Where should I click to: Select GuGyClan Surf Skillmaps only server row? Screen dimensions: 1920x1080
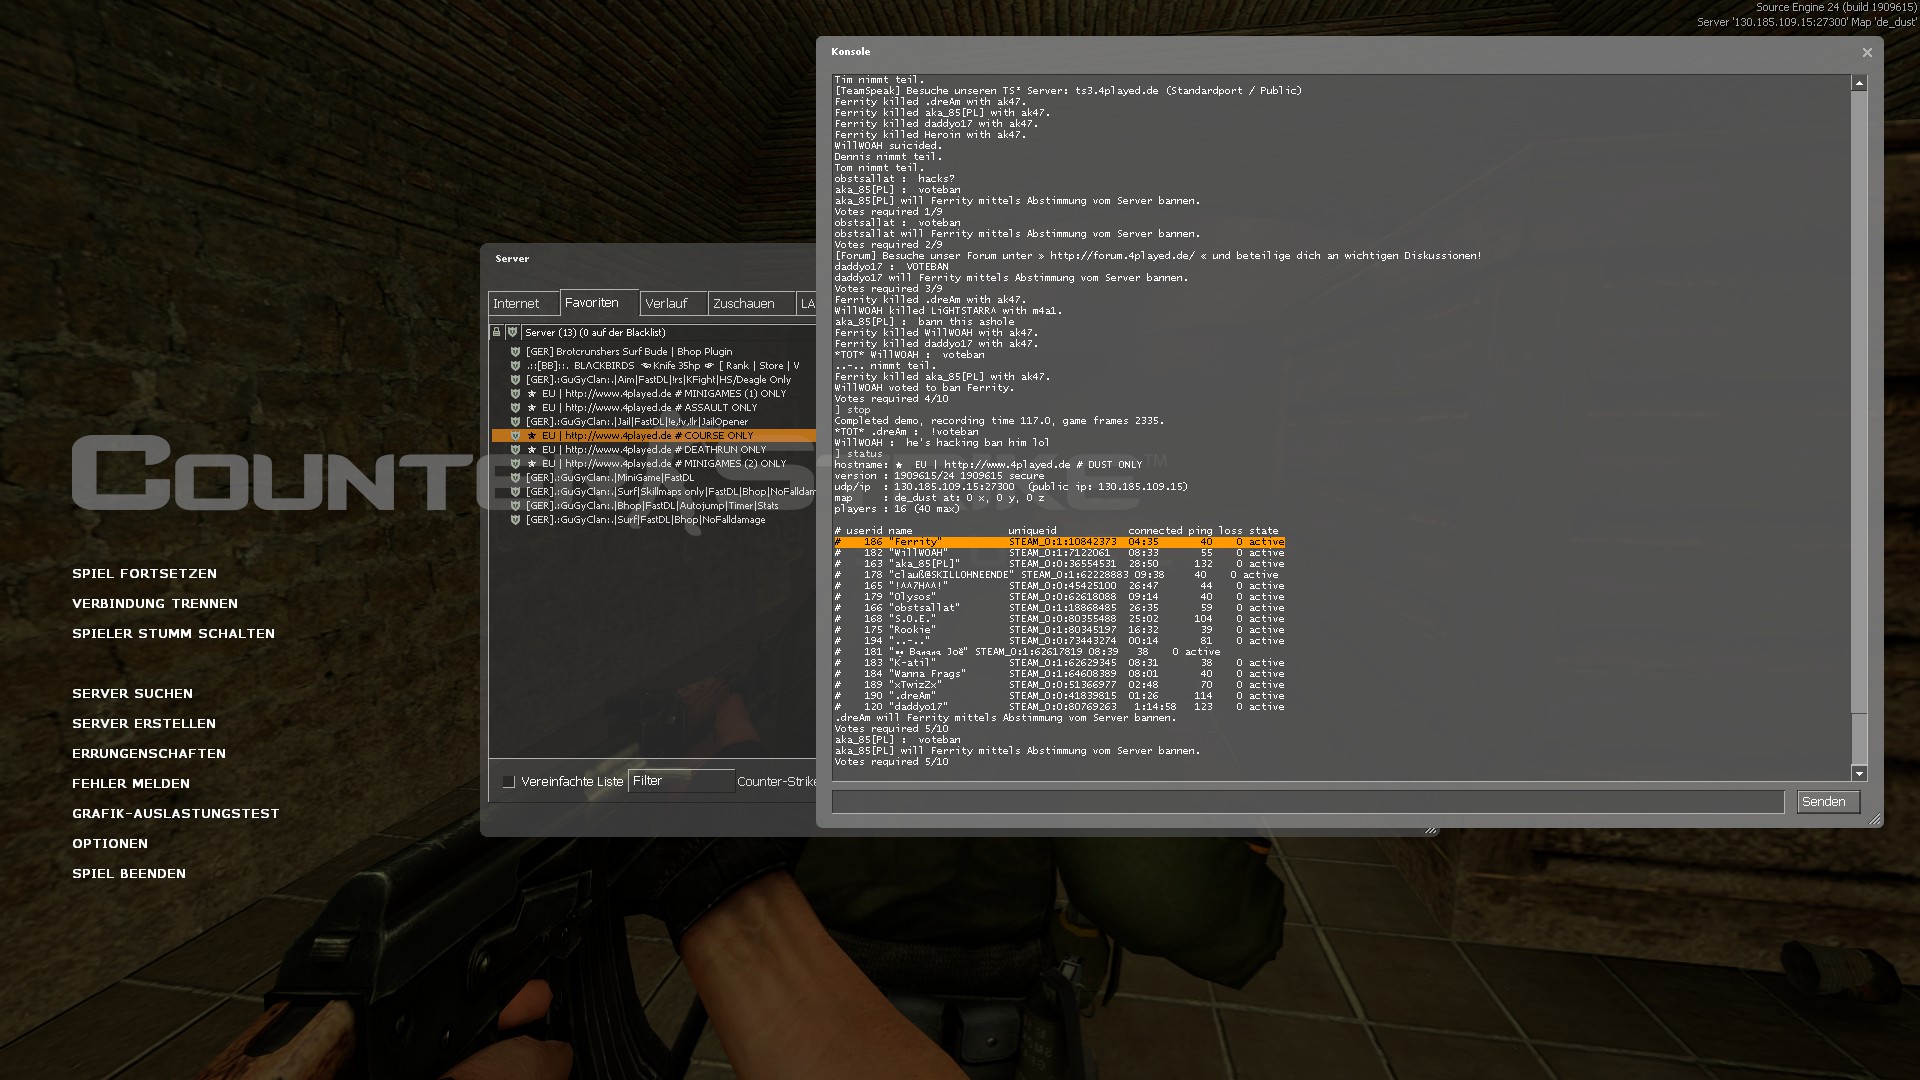pyautogui.click(x=654, y=492)
